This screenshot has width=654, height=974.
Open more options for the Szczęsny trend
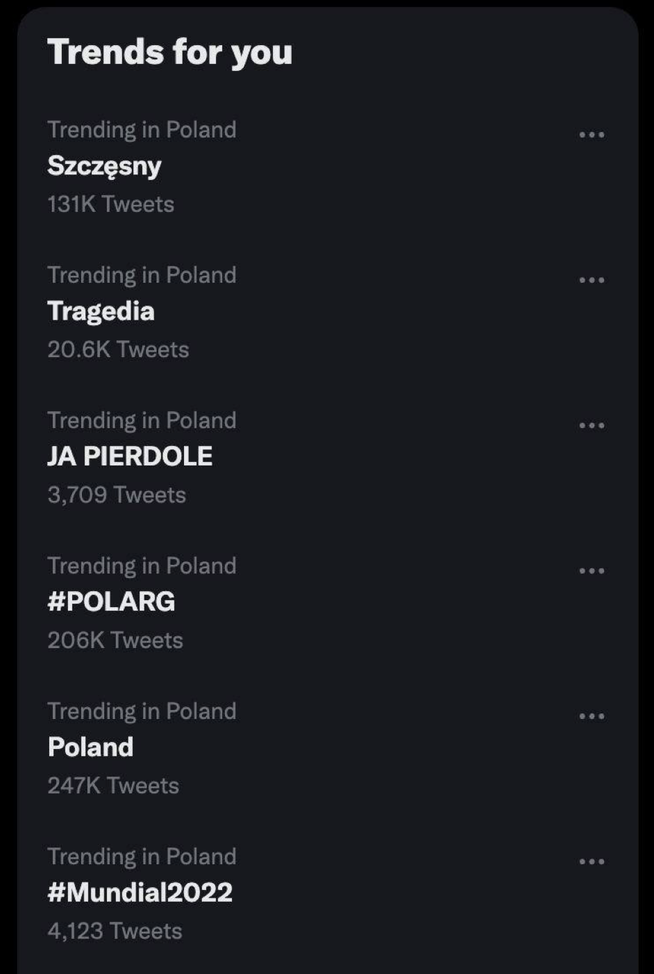pos(592,135)
